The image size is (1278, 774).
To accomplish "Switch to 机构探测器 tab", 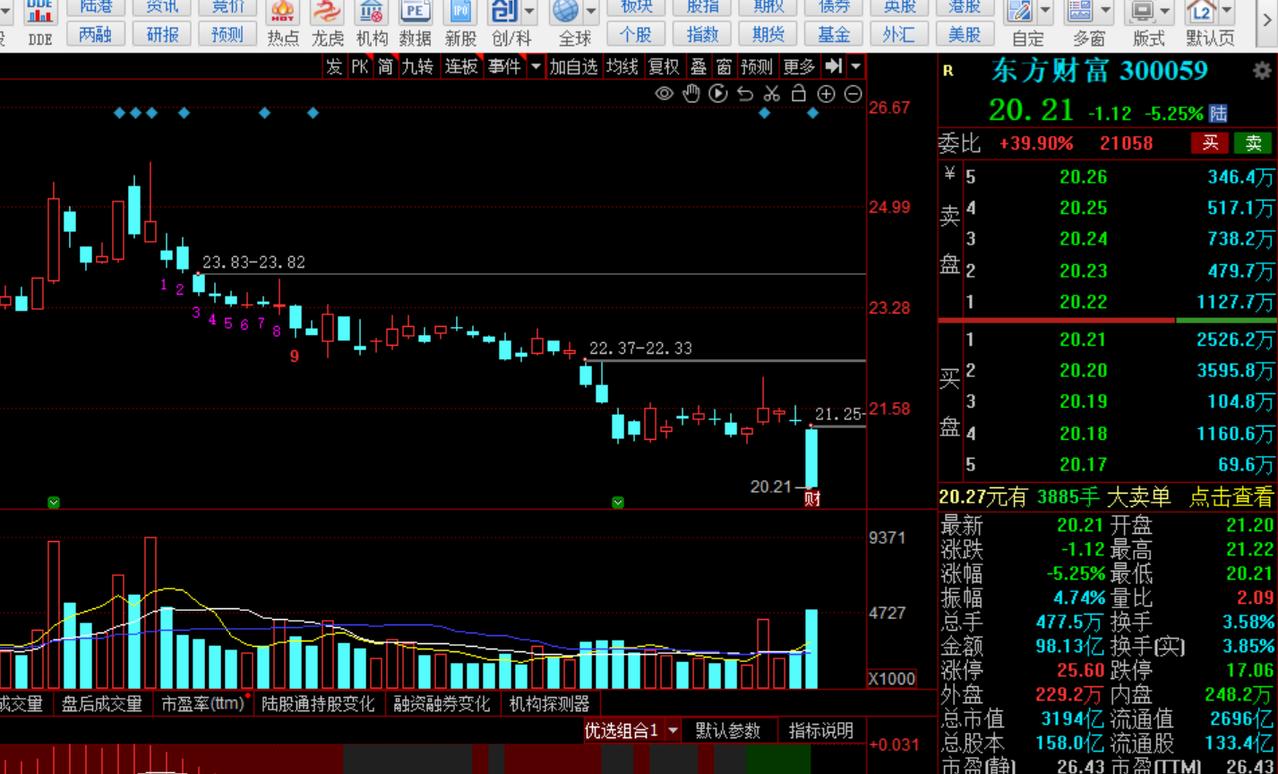I will tap(549, 704).
